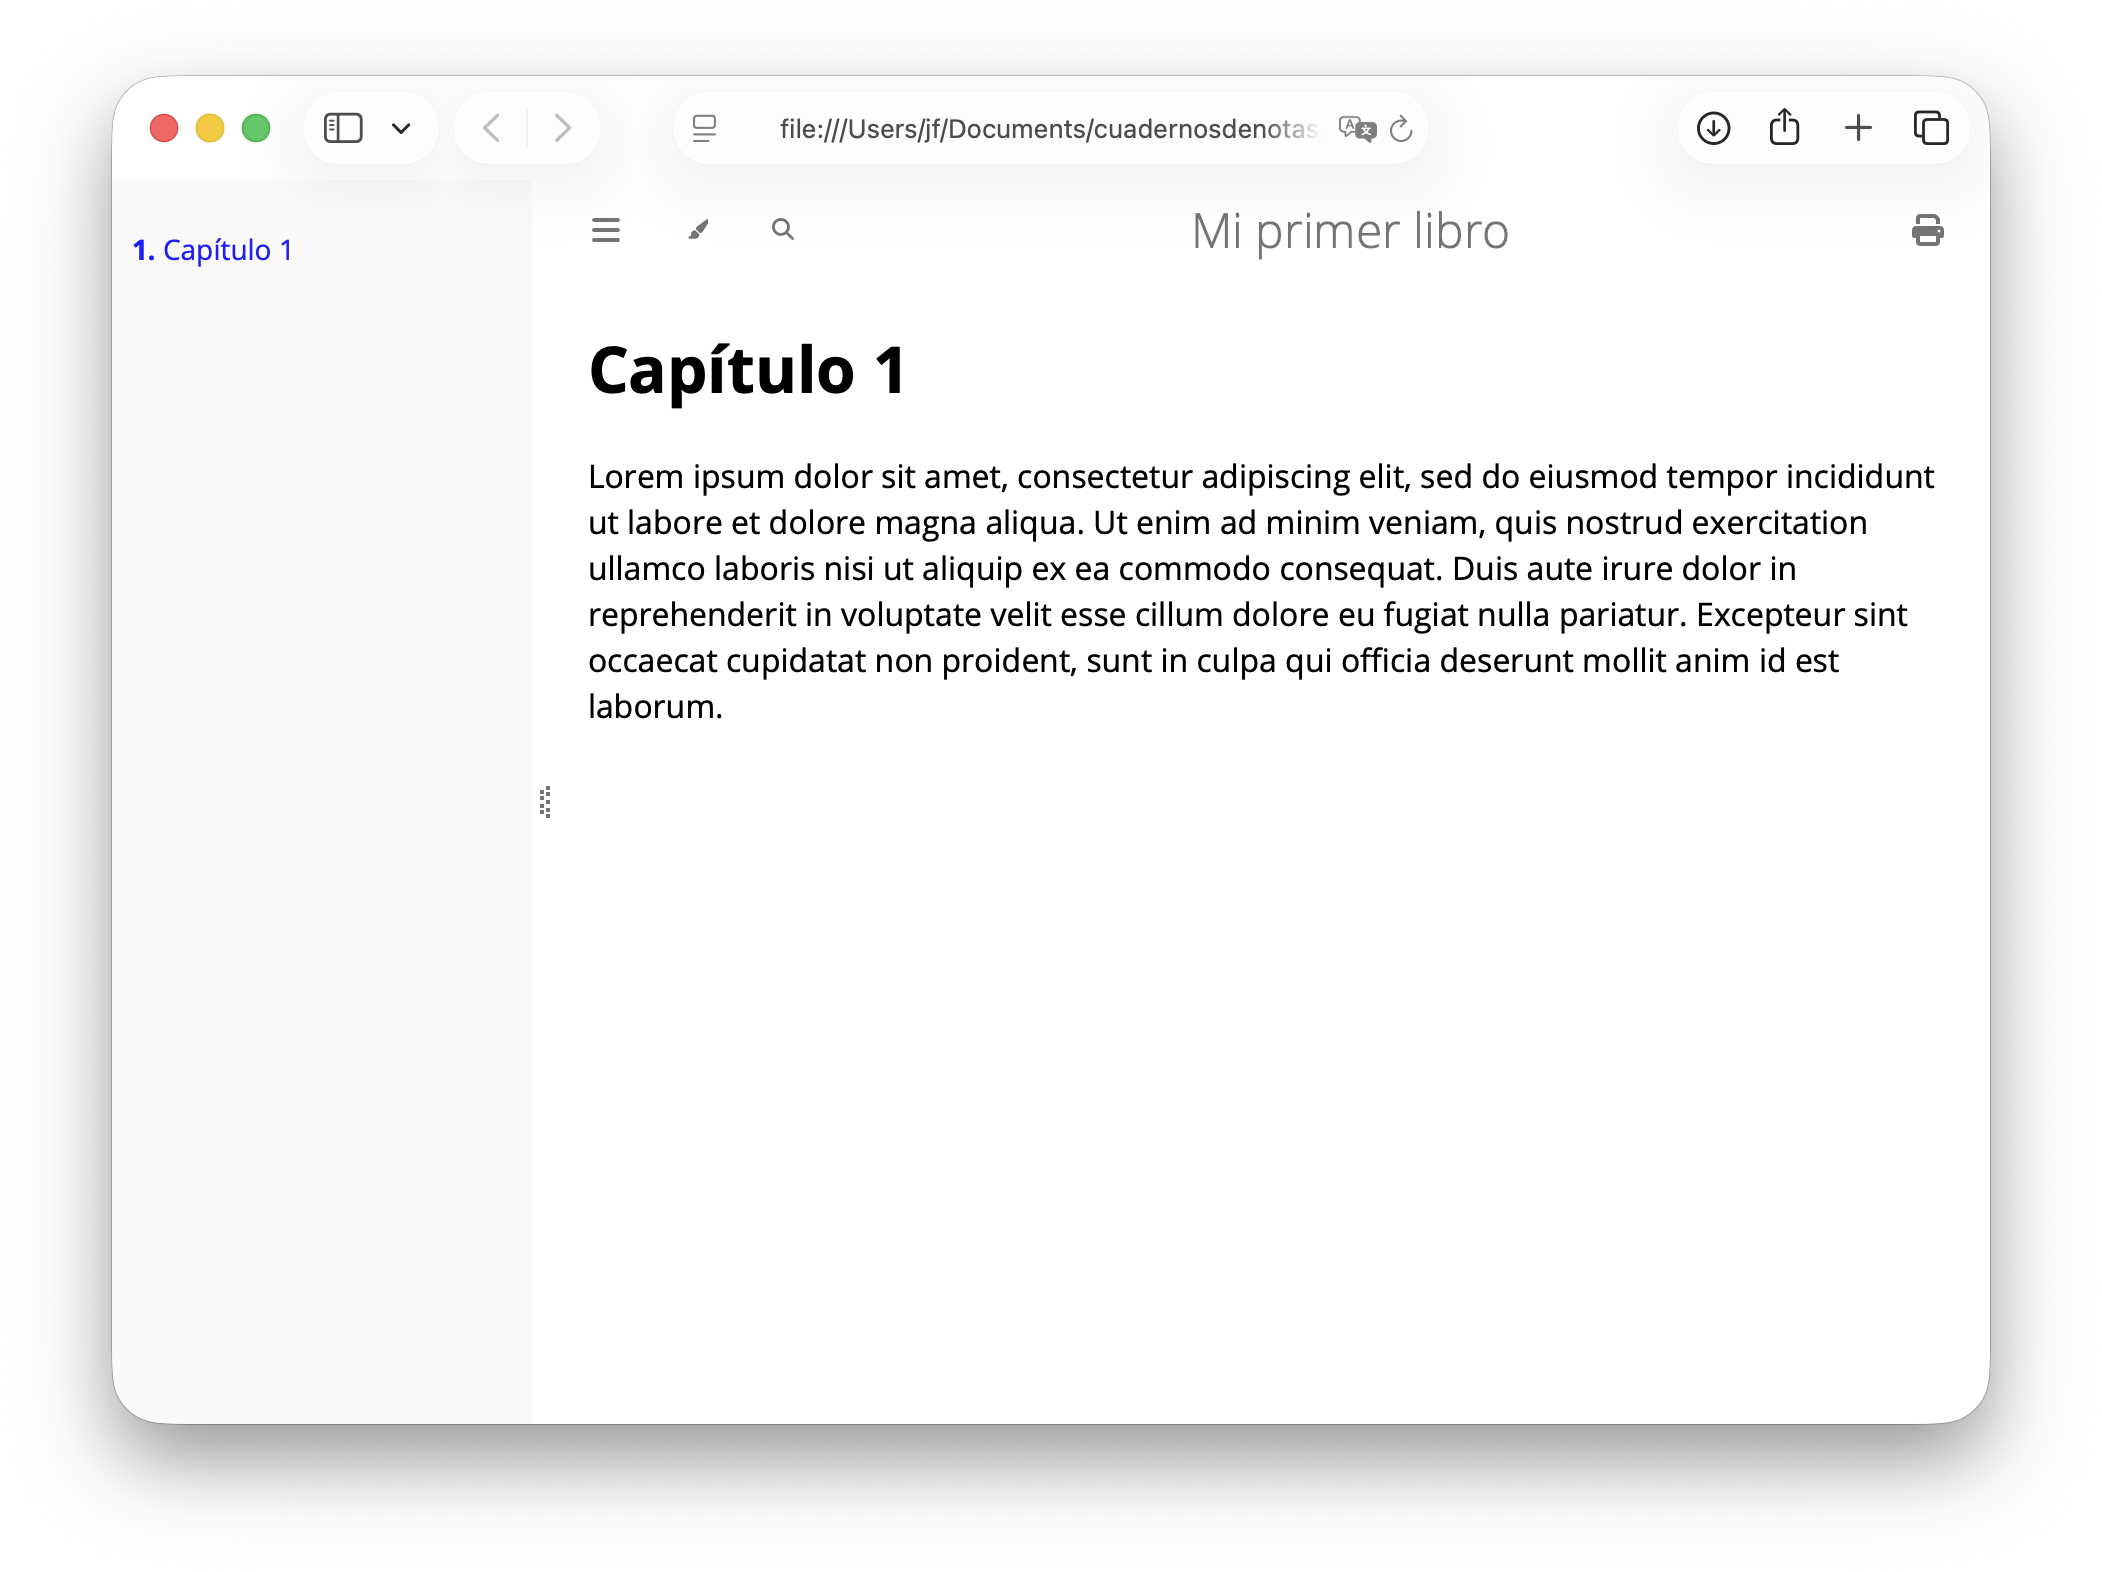Click the search magnifier icon in book toolbar
The image size is (2102, 1572).
(x=782, y=230)
